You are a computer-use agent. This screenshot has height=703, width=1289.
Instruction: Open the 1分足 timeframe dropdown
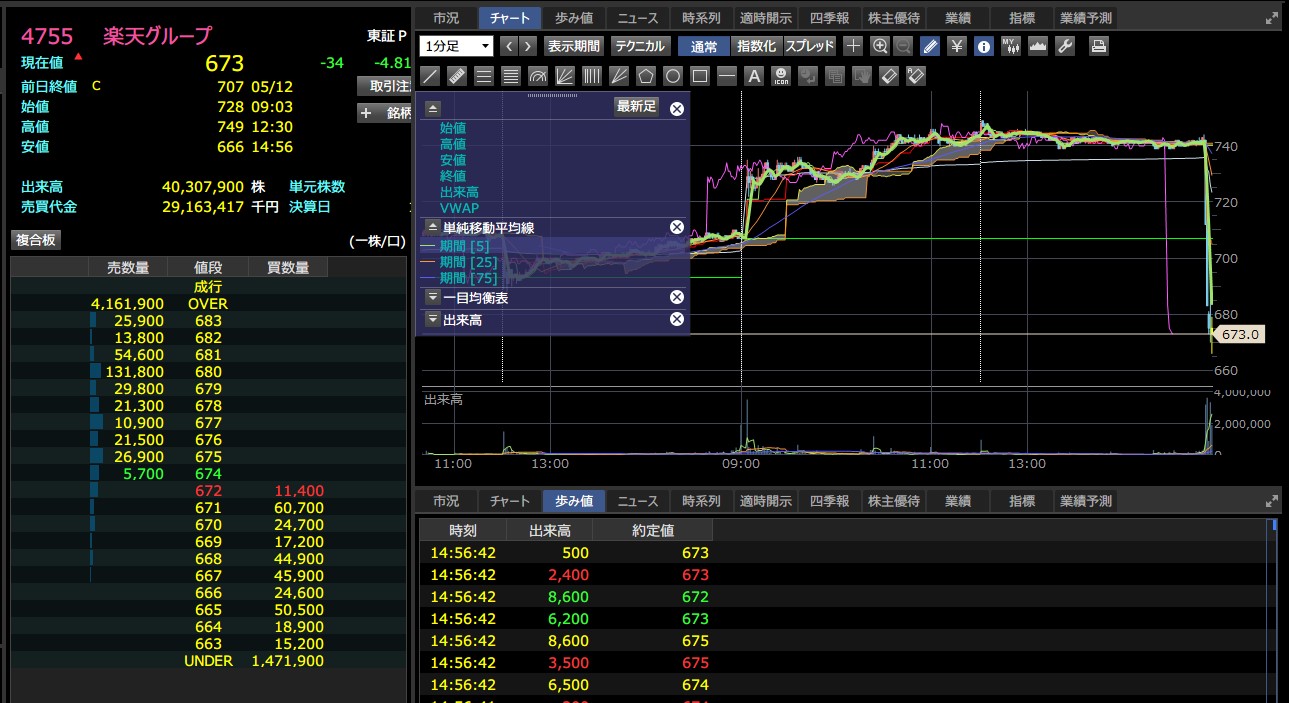457,46
